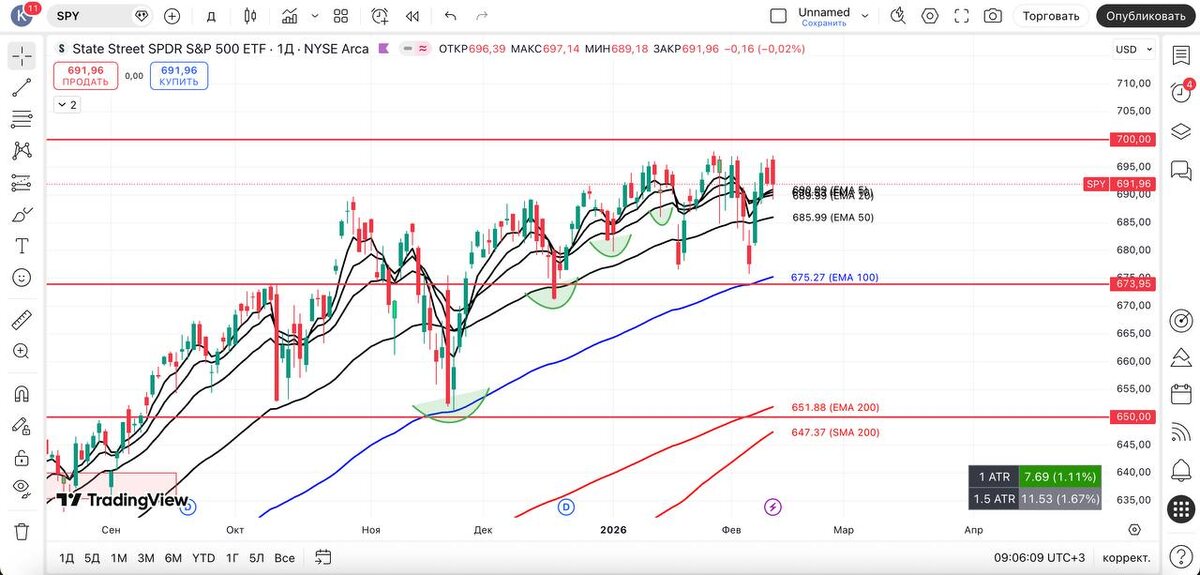This screenshot has height=575, width=1200.
Task: Switch chart to fullscreen mode
Action: (961, 16)
